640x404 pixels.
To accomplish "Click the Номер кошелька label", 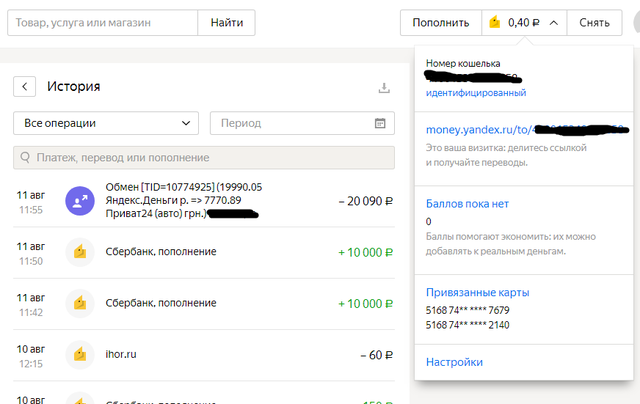I will click(463, 64).
